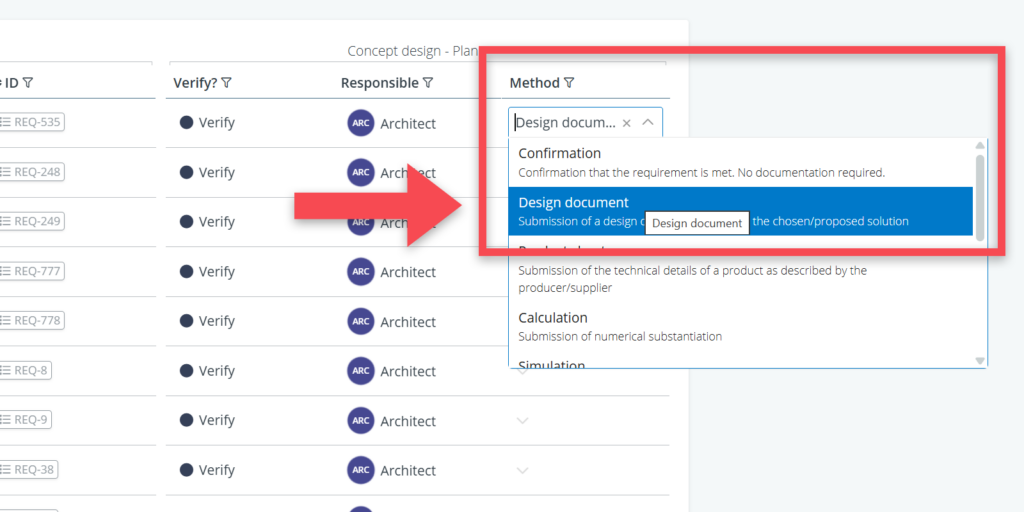This screenshot has width=1024, height=512.
Task: Clear the Design document selection with X
Action: point(626,123)
